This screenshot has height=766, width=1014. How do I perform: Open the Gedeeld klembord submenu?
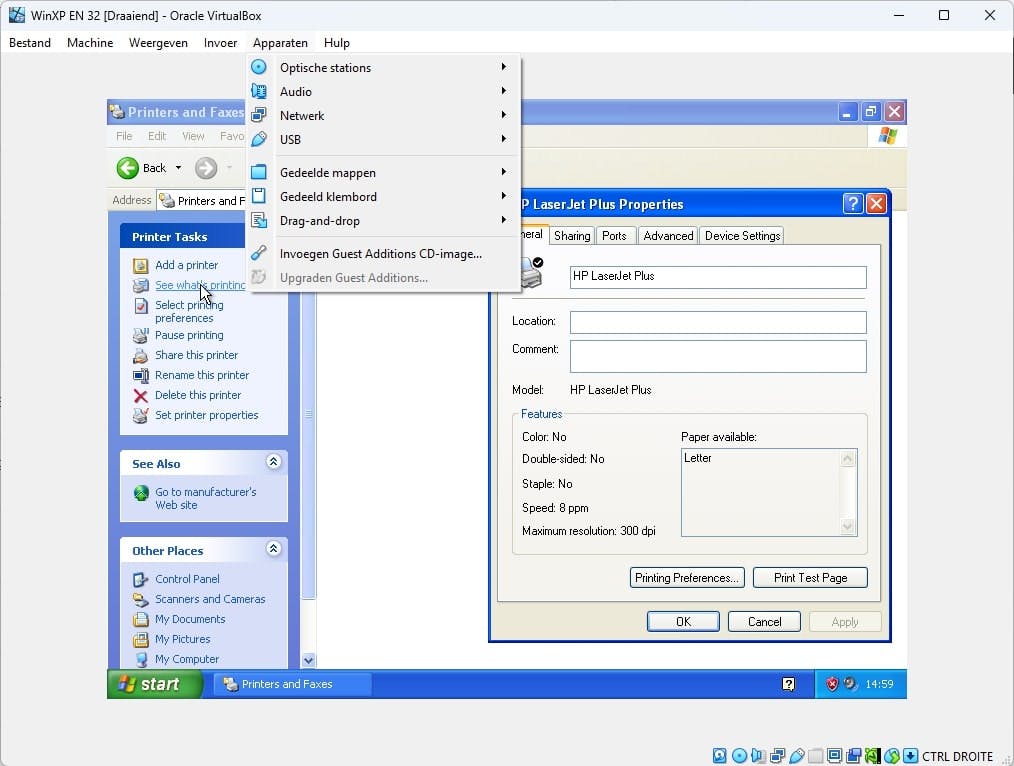(x=383, y=197)
